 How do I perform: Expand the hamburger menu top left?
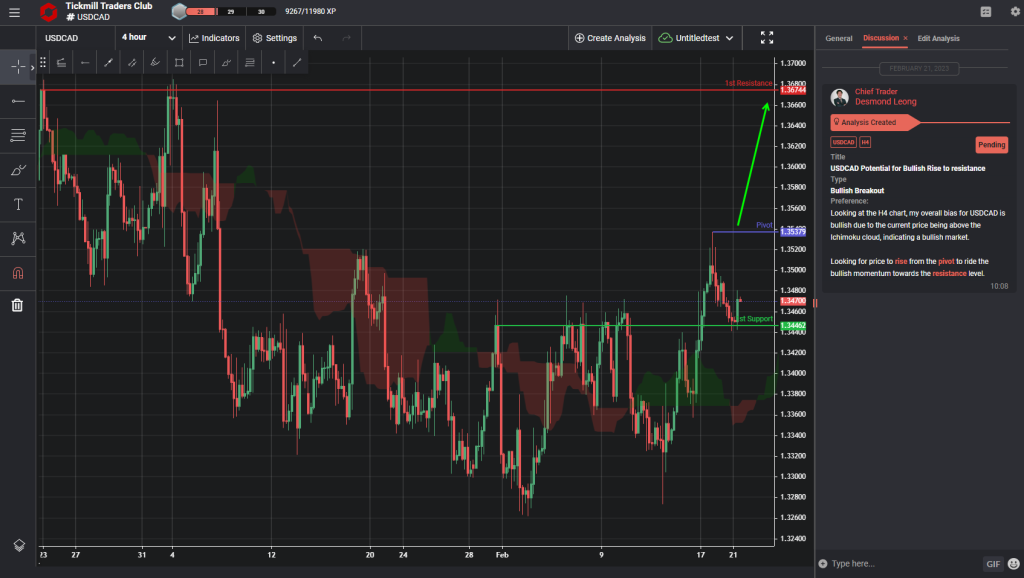(x=15, y=13)
